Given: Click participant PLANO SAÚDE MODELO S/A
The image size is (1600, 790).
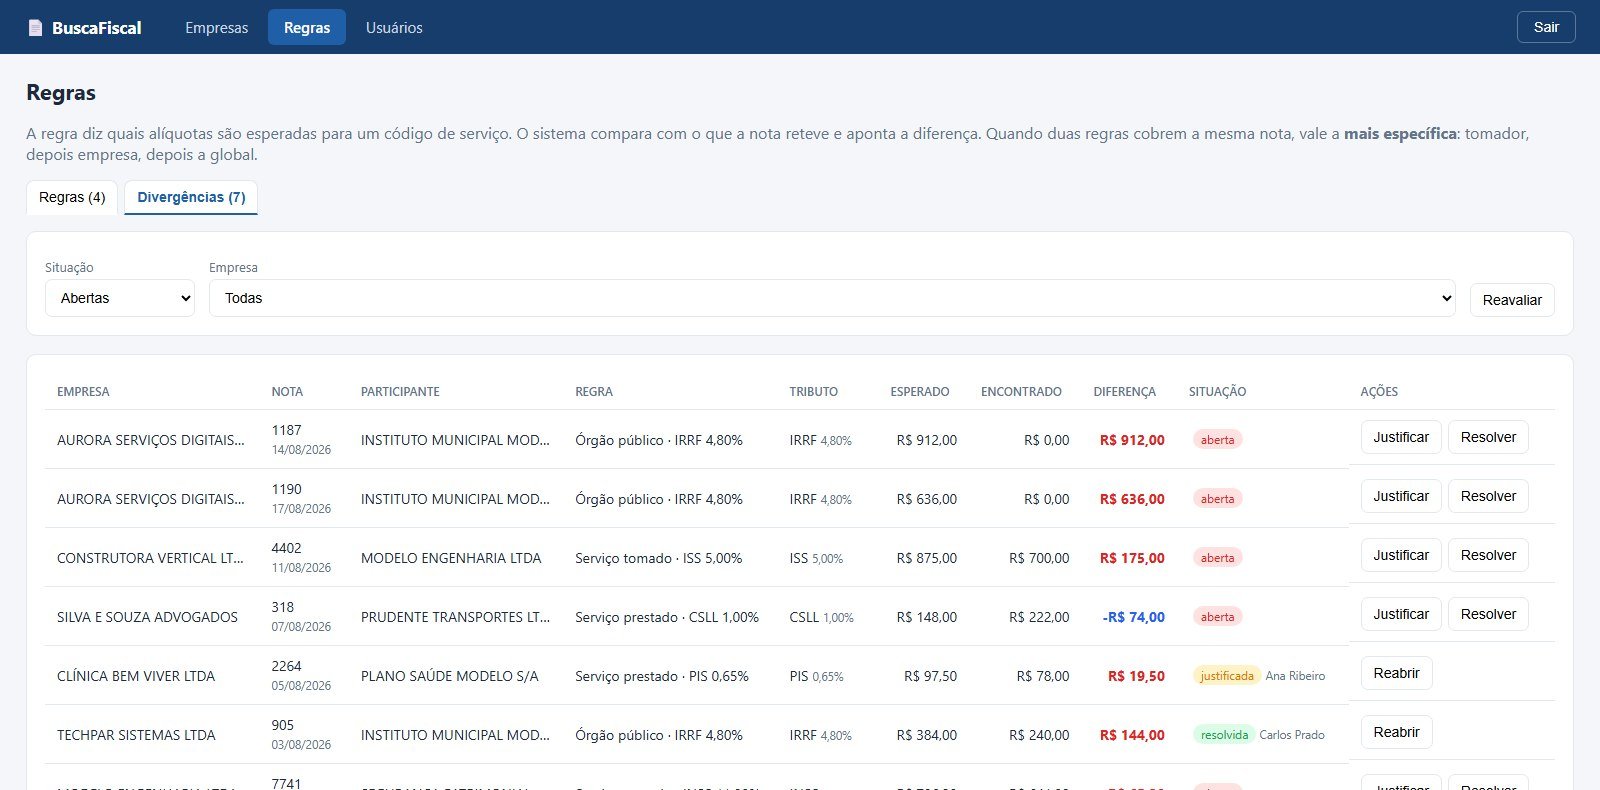Looking at the screenshot, I should click(449, 676).
